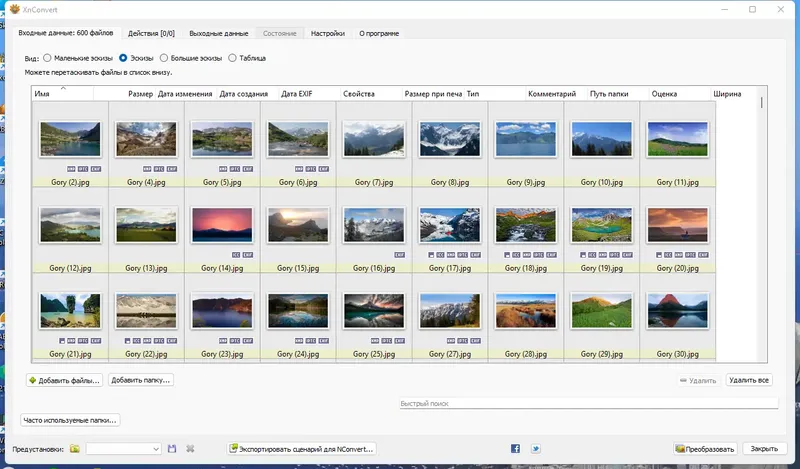This screenshot has width=800, height=469.
Task: Delete preset with the X icon
Action: [190, 449]
